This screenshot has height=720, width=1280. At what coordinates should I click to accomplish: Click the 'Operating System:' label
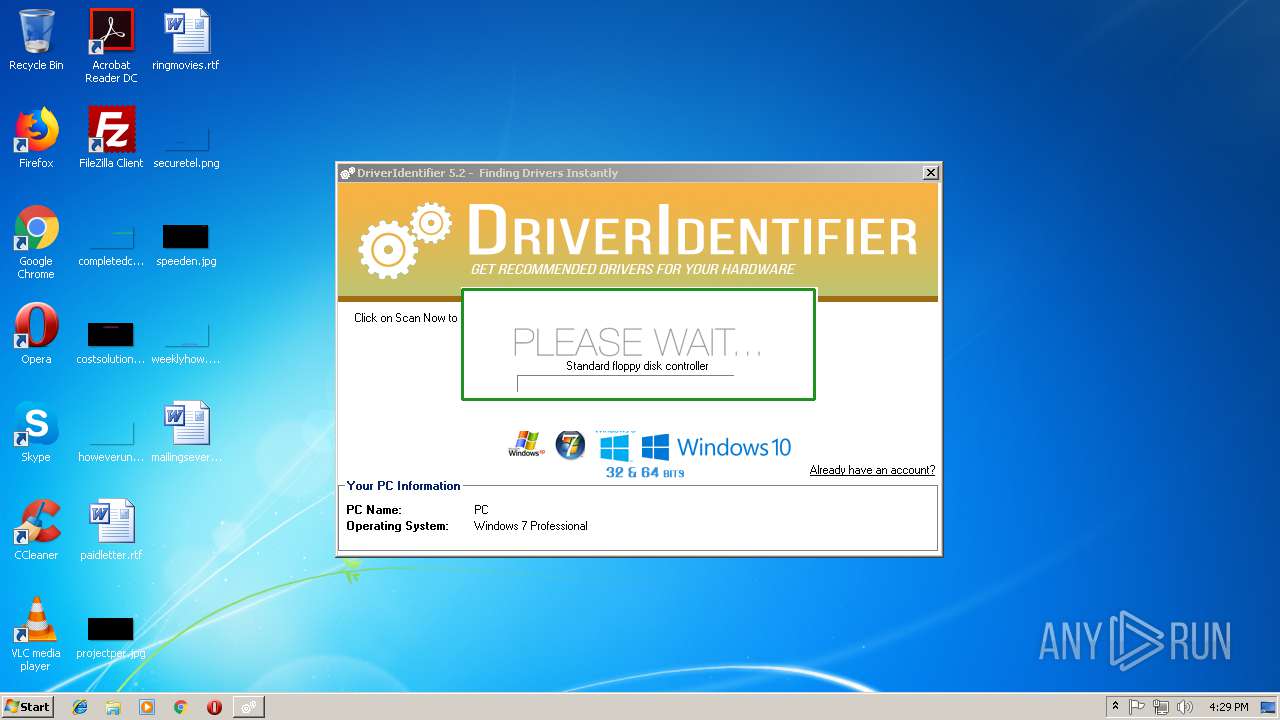pyautogui.click(x=397, y=526)
